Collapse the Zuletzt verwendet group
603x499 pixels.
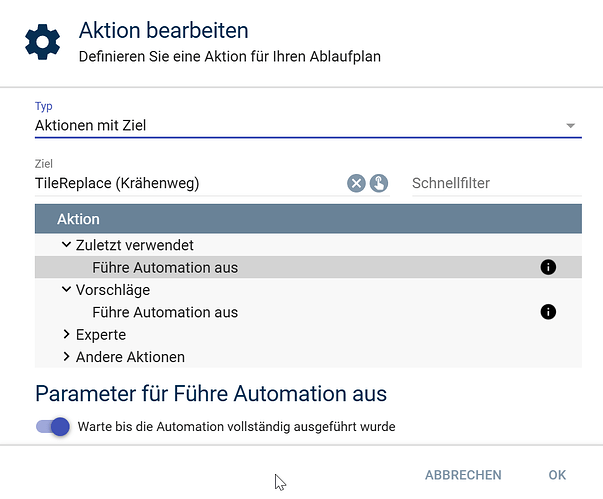(x=67, y=245)
